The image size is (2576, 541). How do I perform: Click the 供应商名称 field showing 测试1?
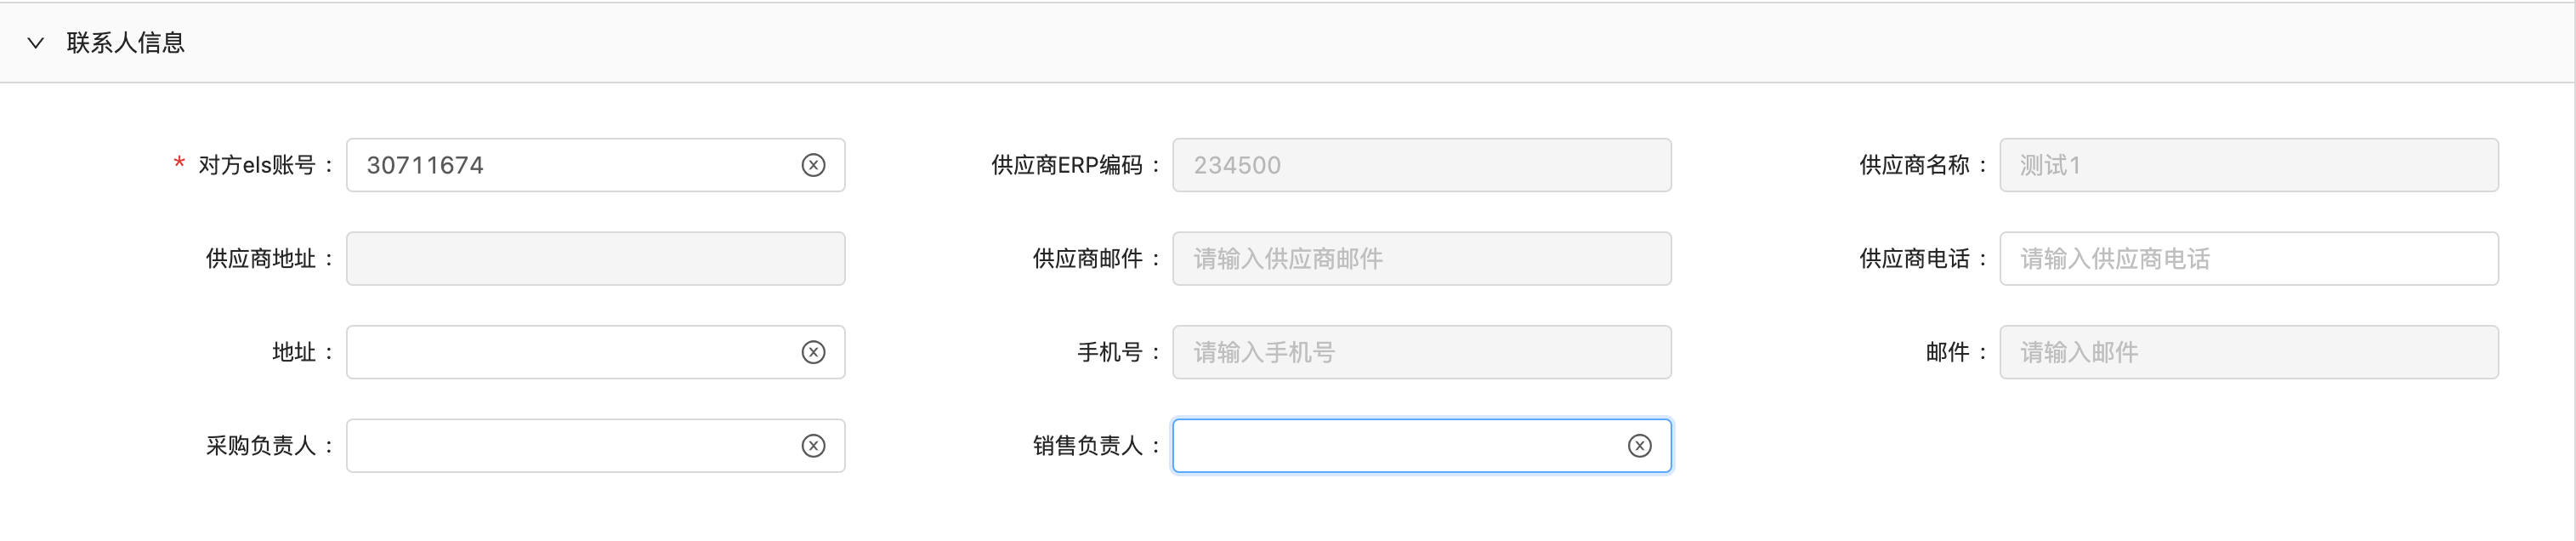tap(2248, 165)
